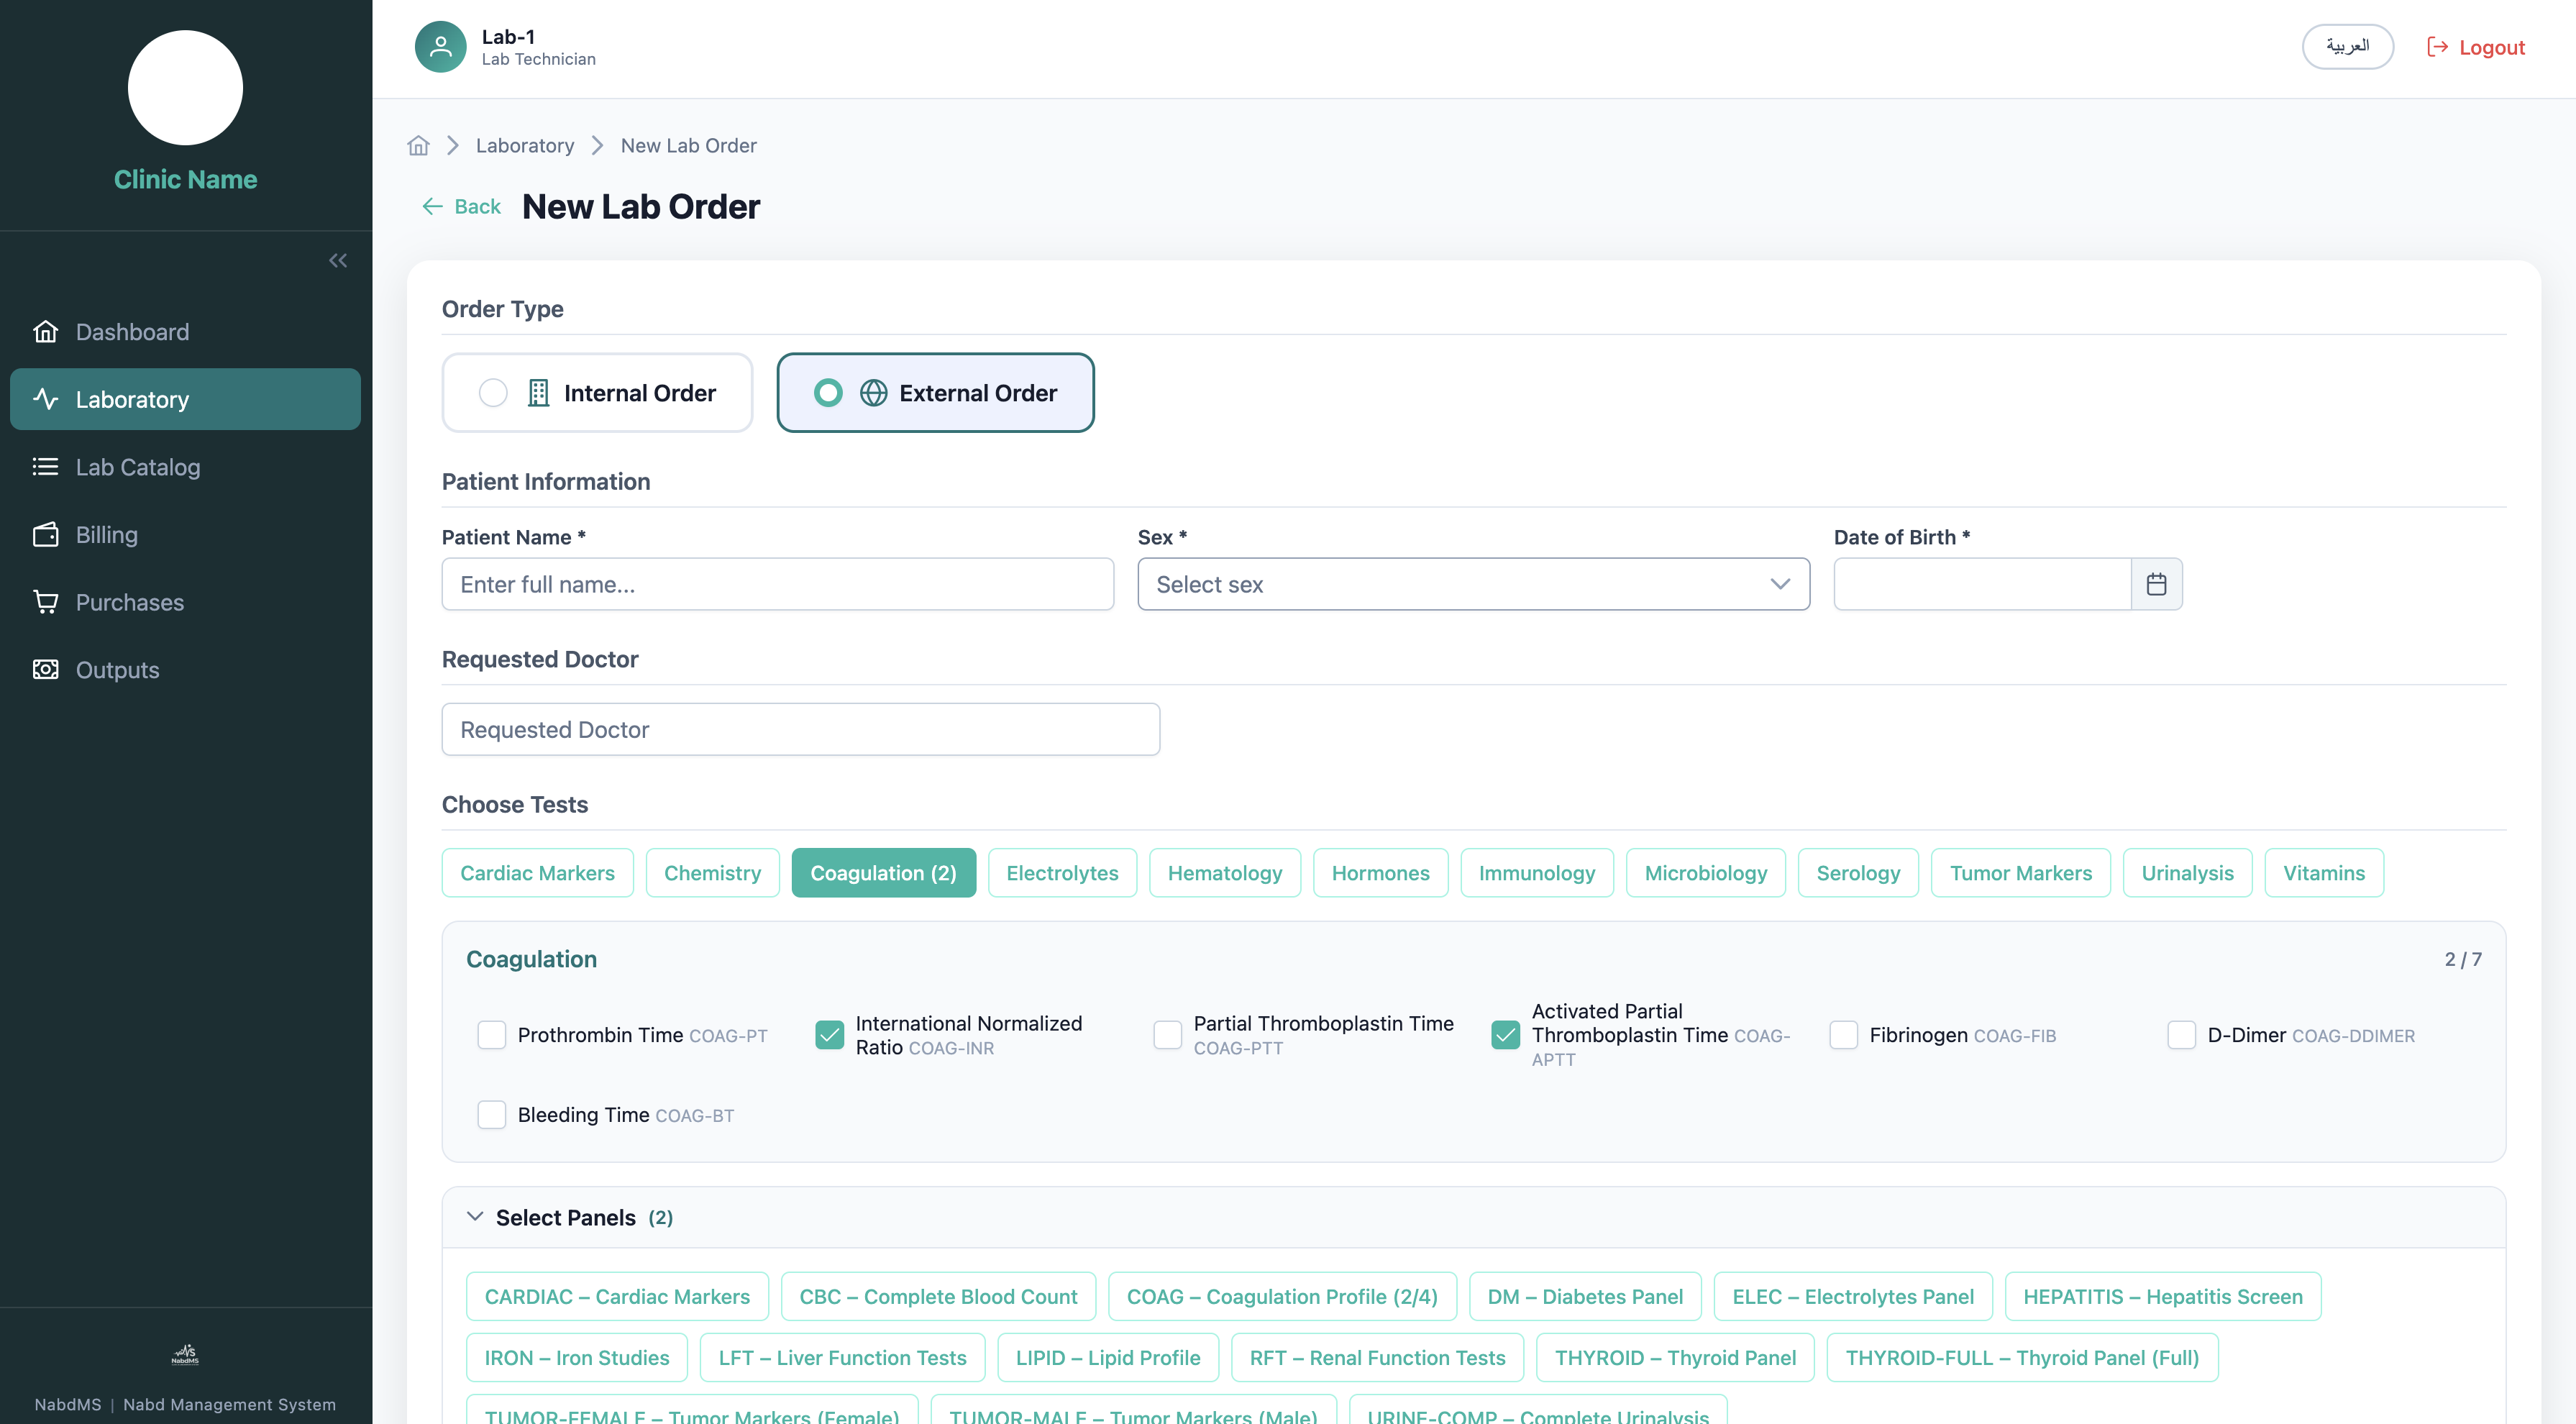Click the globe icon on External Order

point(873,393)
